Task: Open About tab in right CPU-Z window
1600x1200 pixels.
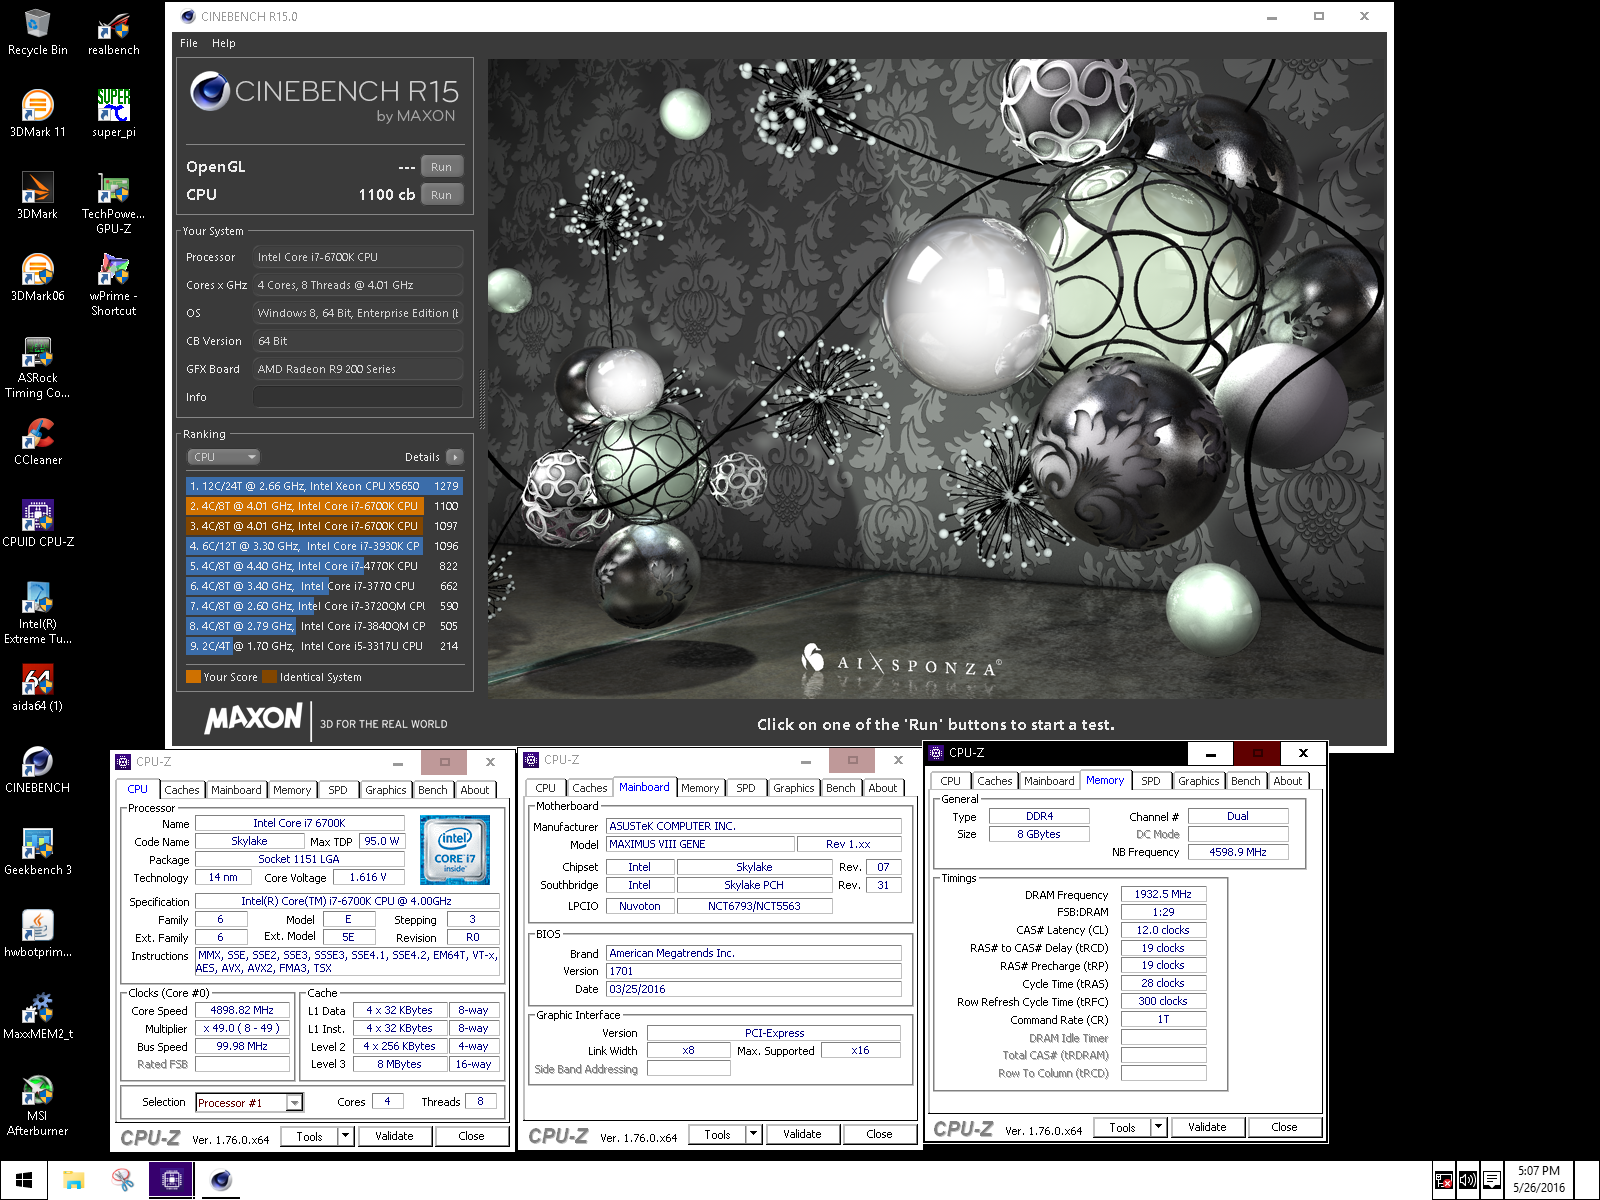Action: tap(1288, 781)
